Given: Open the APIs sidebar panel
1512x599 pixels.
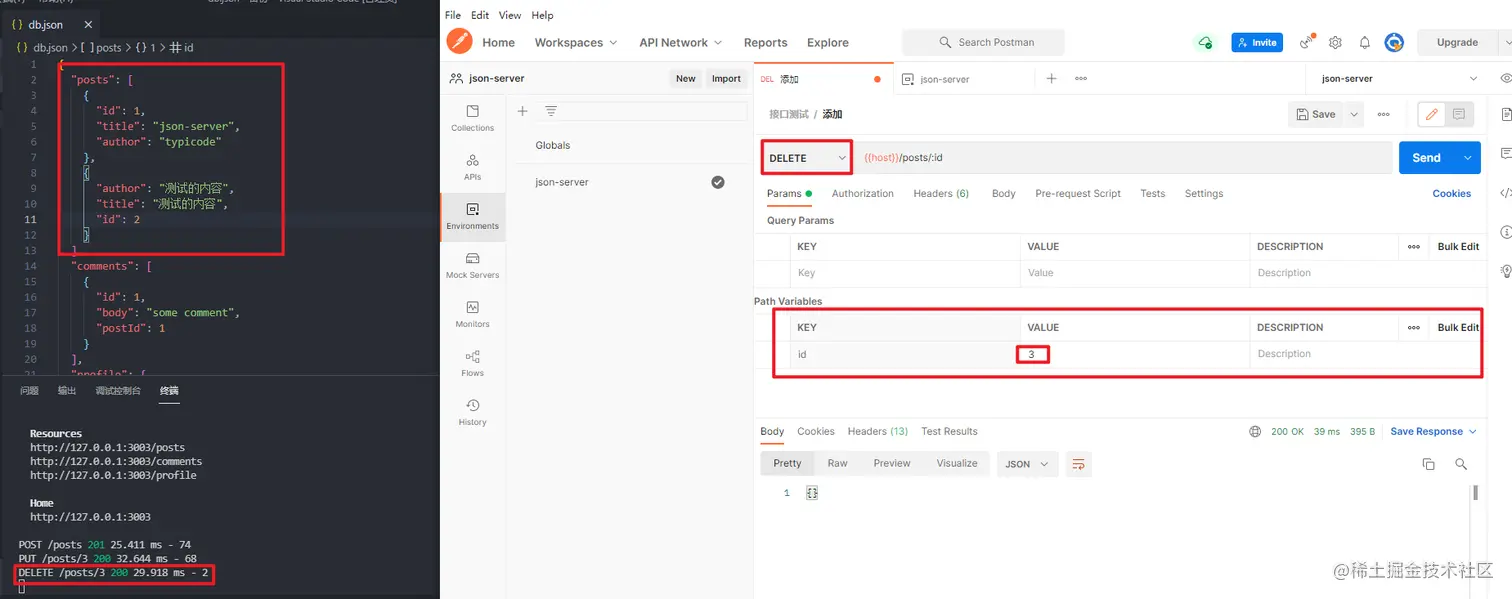Looking at the screenshot, I should tap(472, 166).
